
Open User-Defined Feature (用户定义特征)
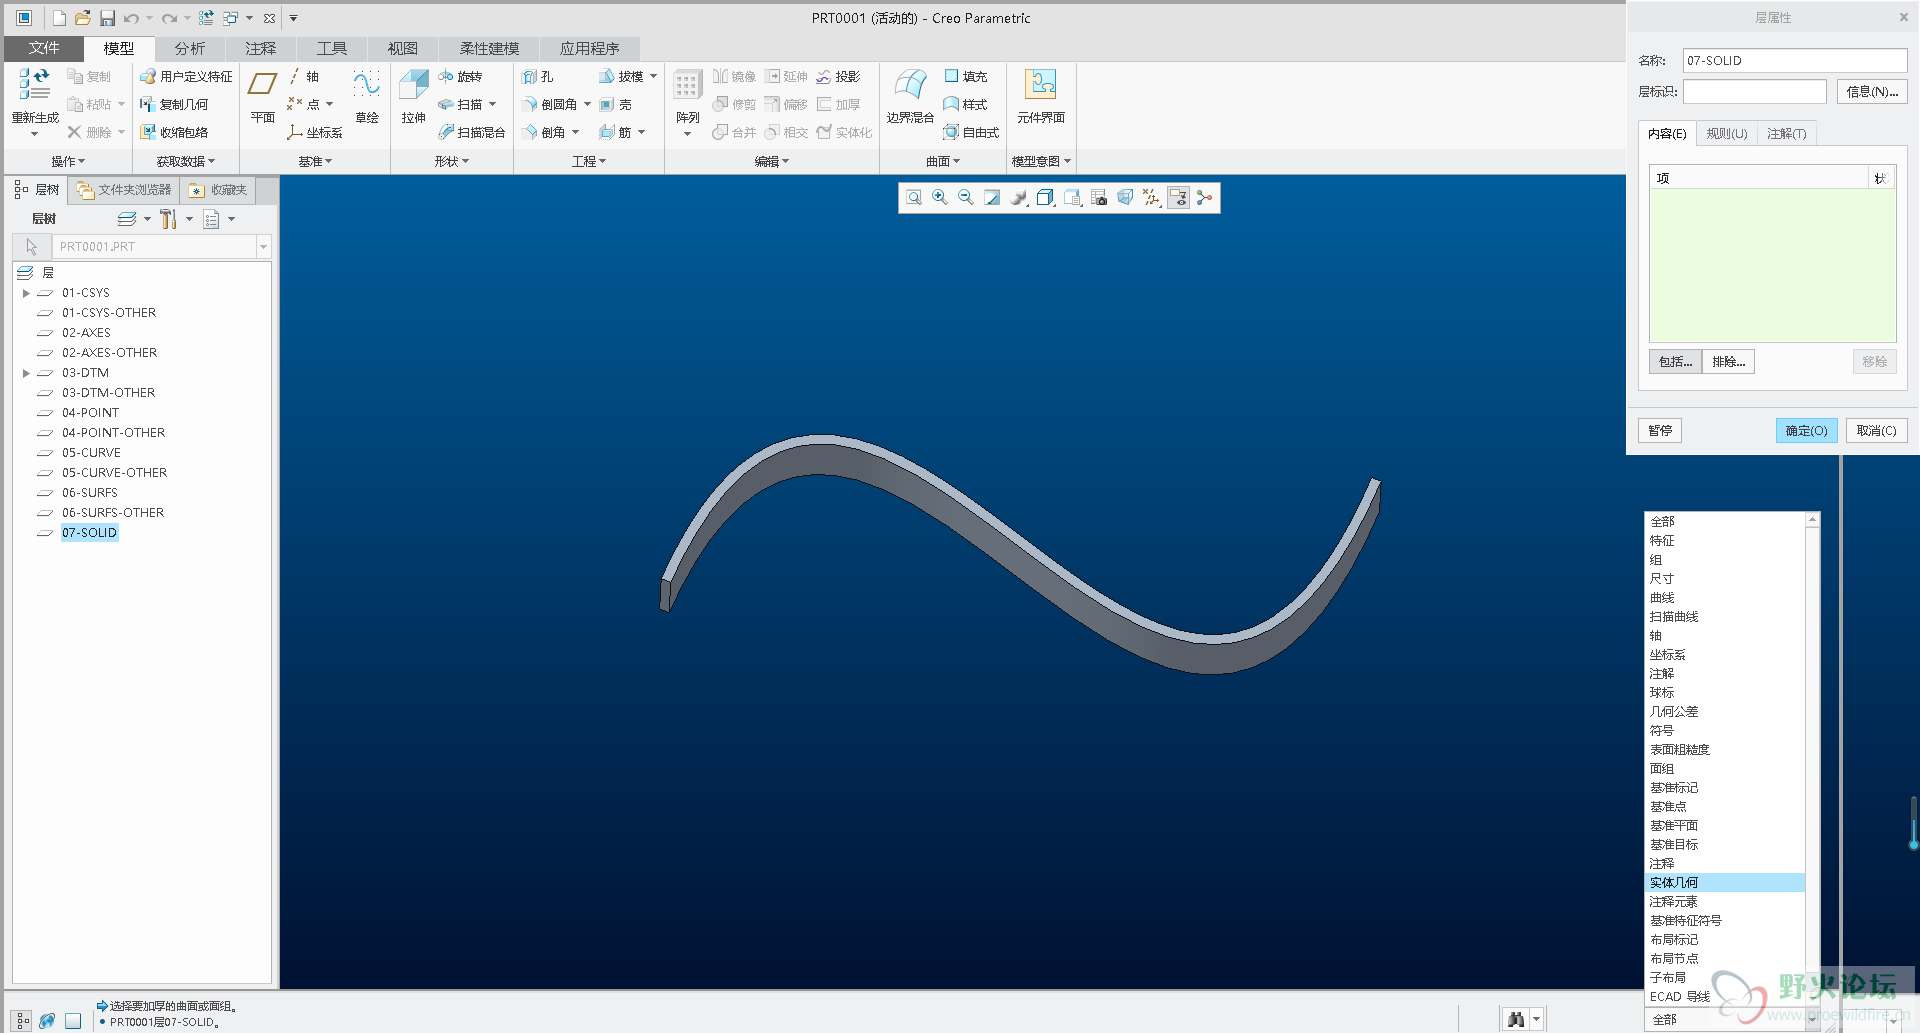pyautogui.click(x=187, y=77)
